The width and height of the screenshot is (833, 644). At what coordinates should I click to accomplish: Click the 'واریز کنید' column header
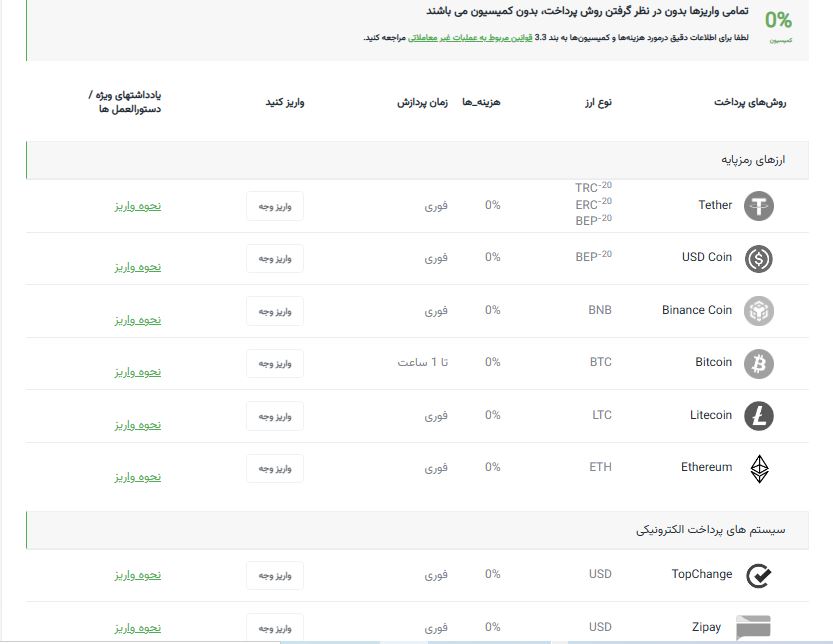point(285,102)
